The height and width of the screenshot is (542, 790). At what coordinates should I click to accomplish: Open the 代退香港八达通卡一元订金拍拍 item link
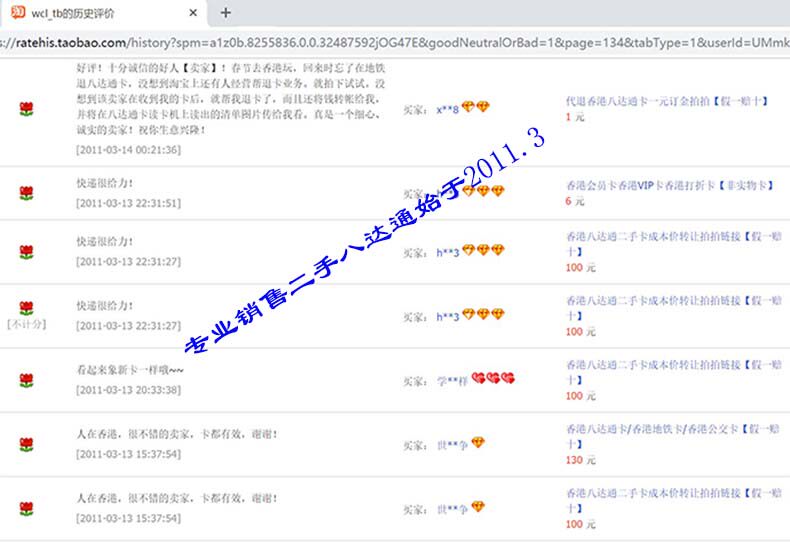click(x=667, y=101)
